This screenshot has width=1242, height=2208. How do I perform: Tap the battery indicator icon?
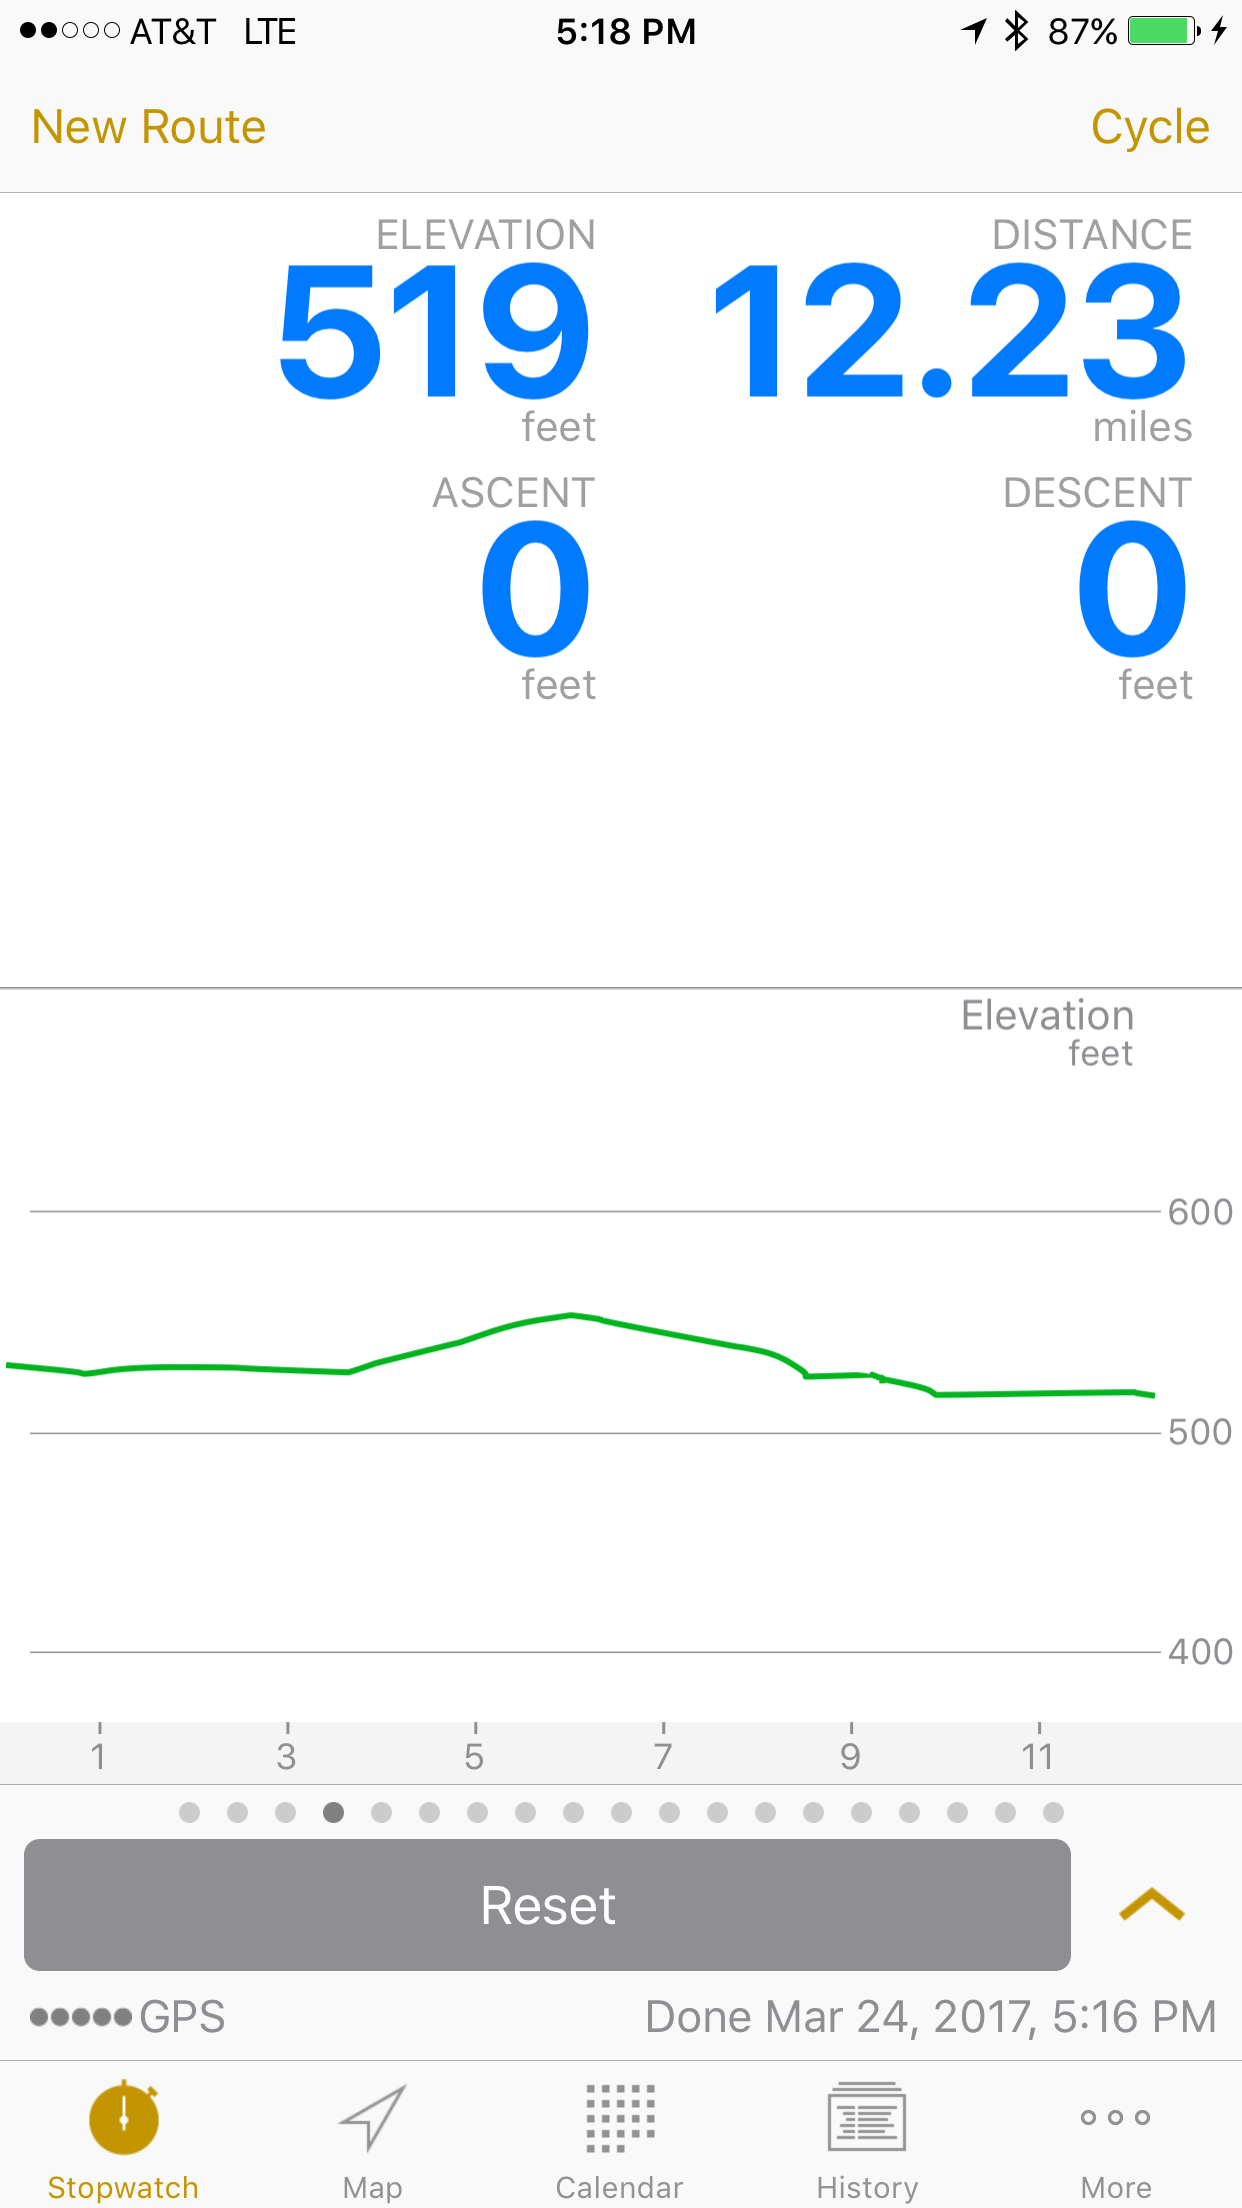pos(1163,31)
